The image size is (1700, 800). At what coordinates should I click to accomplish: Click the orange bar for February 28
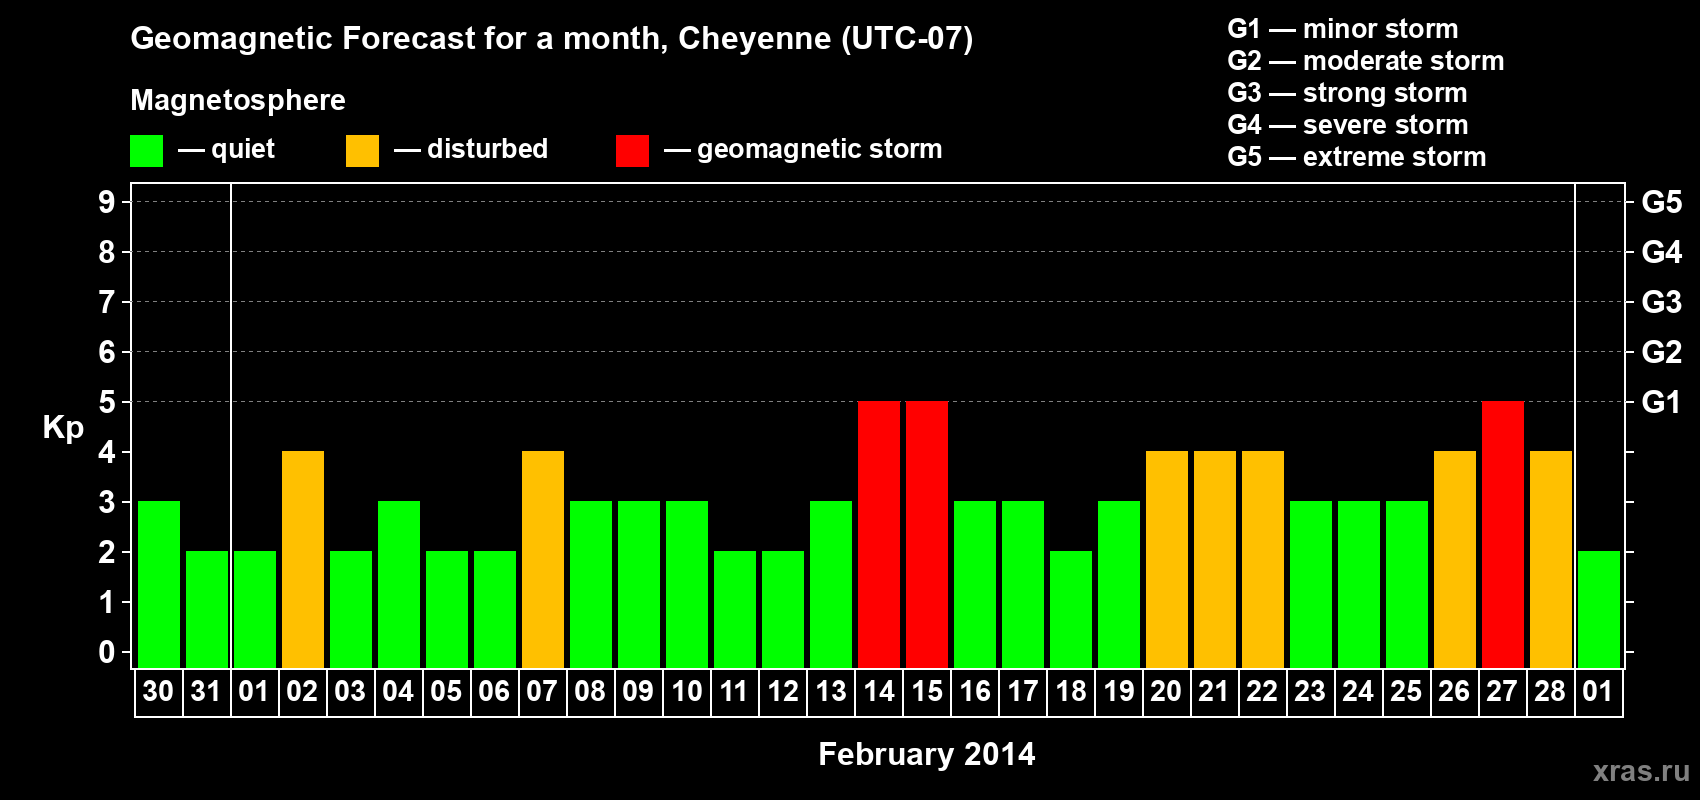[x=1551, y=560]
